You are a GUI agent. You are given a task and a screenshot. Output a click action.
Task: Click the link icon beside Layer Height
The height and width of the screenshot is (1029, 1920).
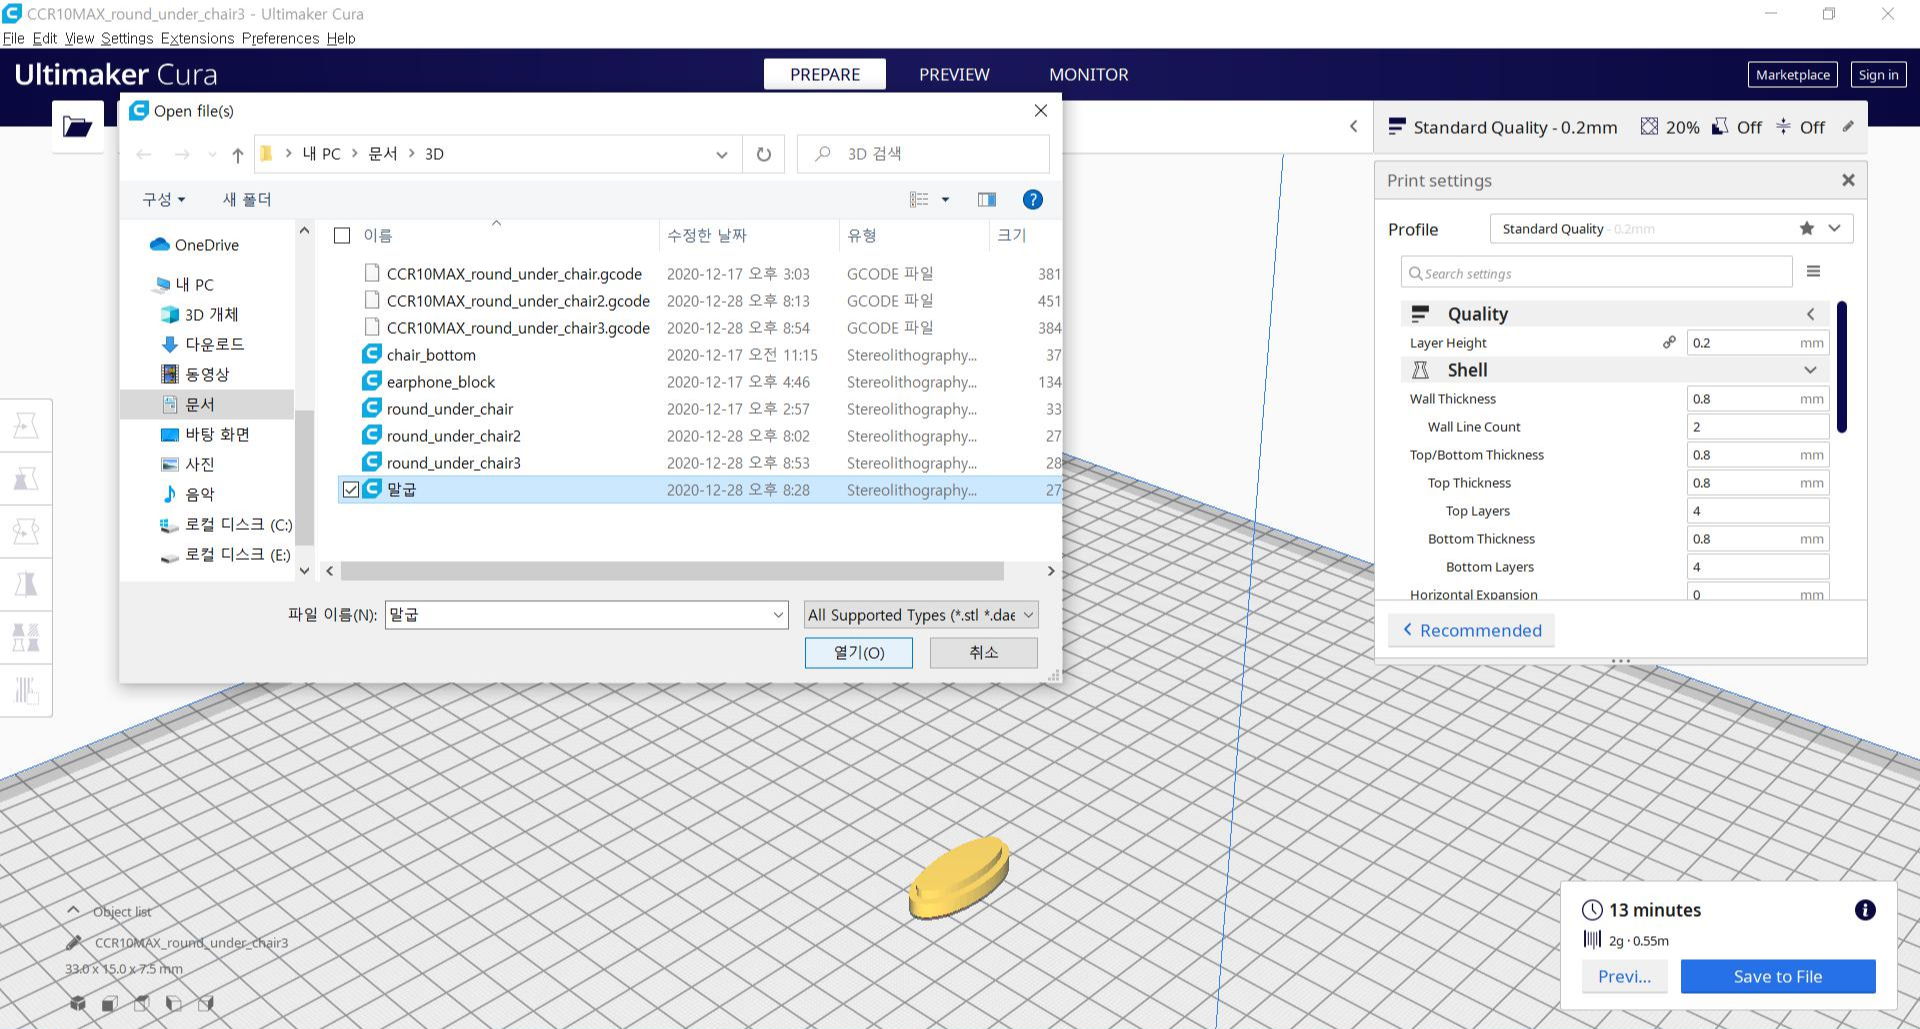point(1669,342)
